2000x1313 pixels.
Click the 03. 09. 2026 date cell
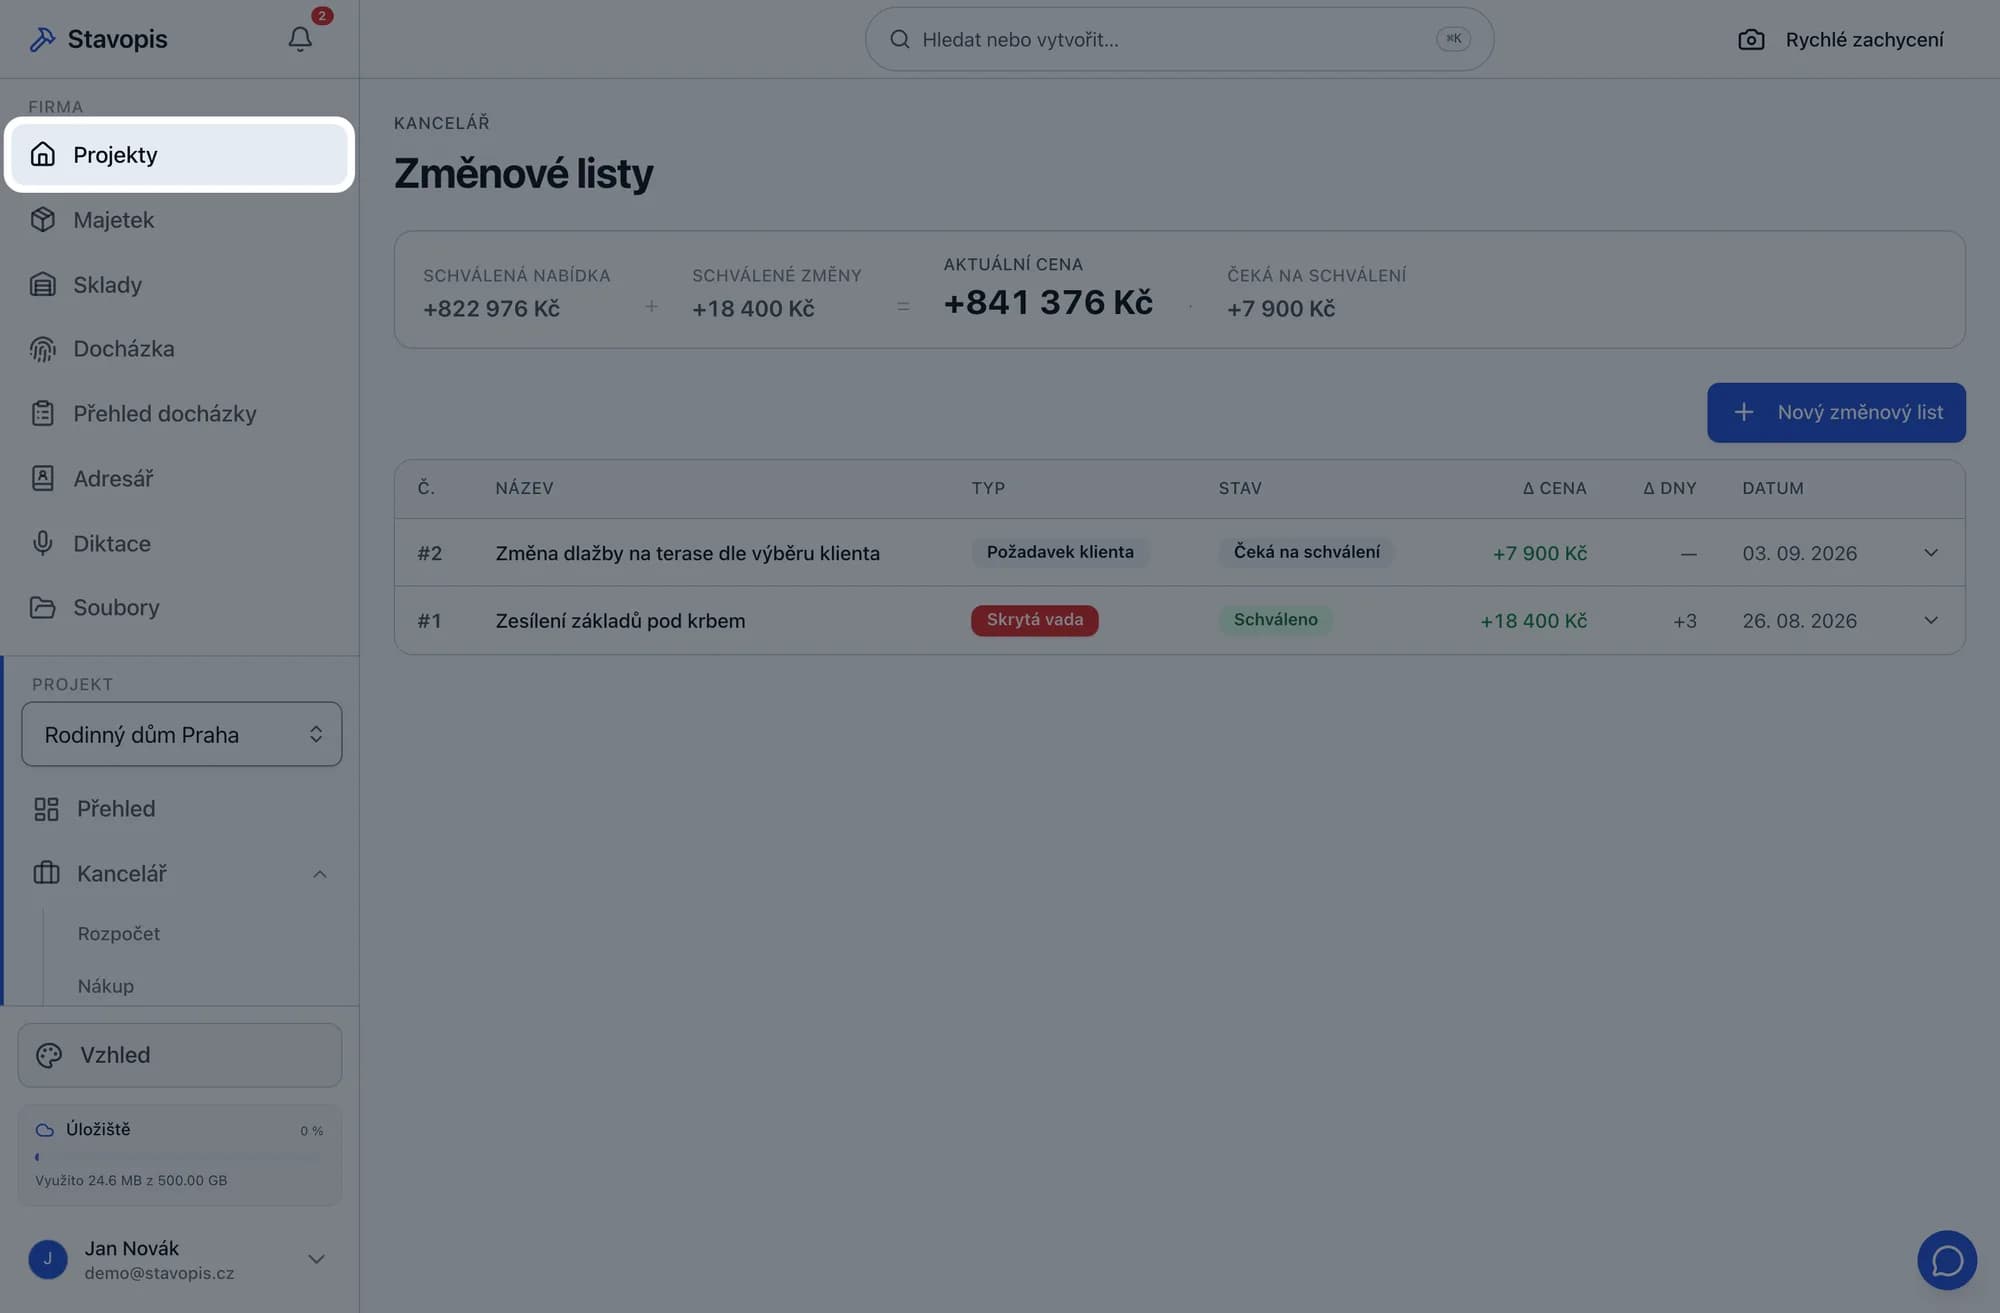pyautogui.click(x=1799, y=553)
